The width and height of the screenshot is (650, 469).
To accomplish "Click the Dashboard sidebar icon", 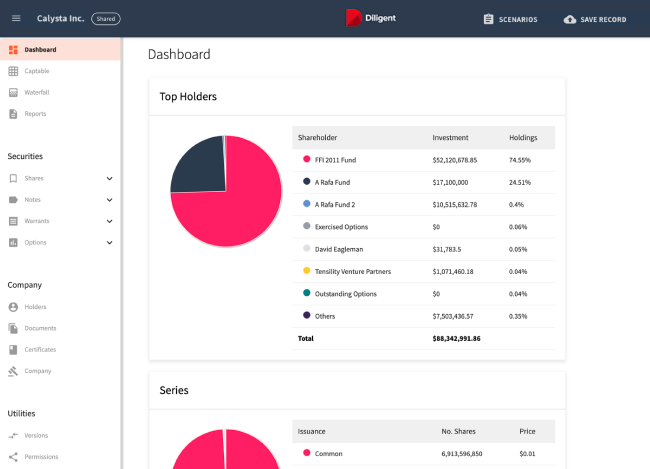I will tap(13, 50).
